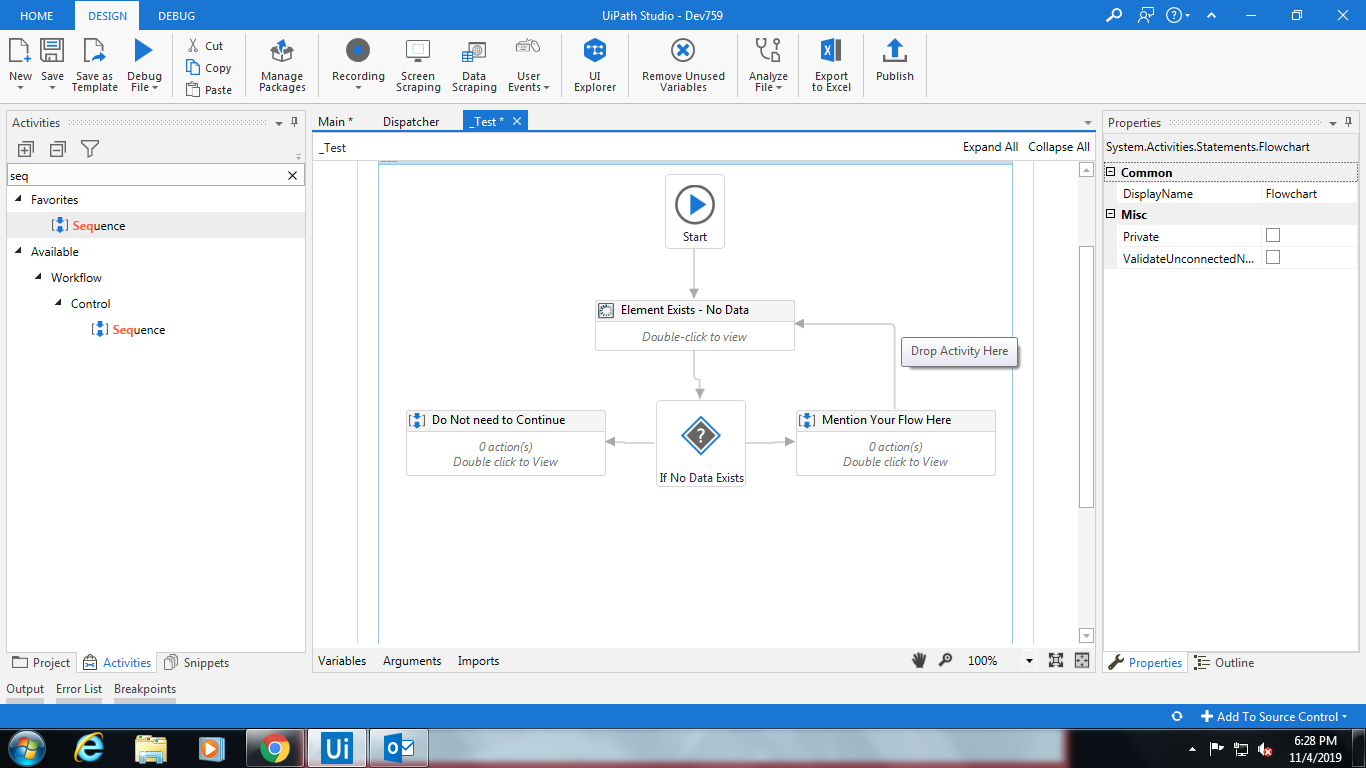This screenshot has height=768, width=1366.
Task: Launch Data Scraping tool
Action: 474,66
